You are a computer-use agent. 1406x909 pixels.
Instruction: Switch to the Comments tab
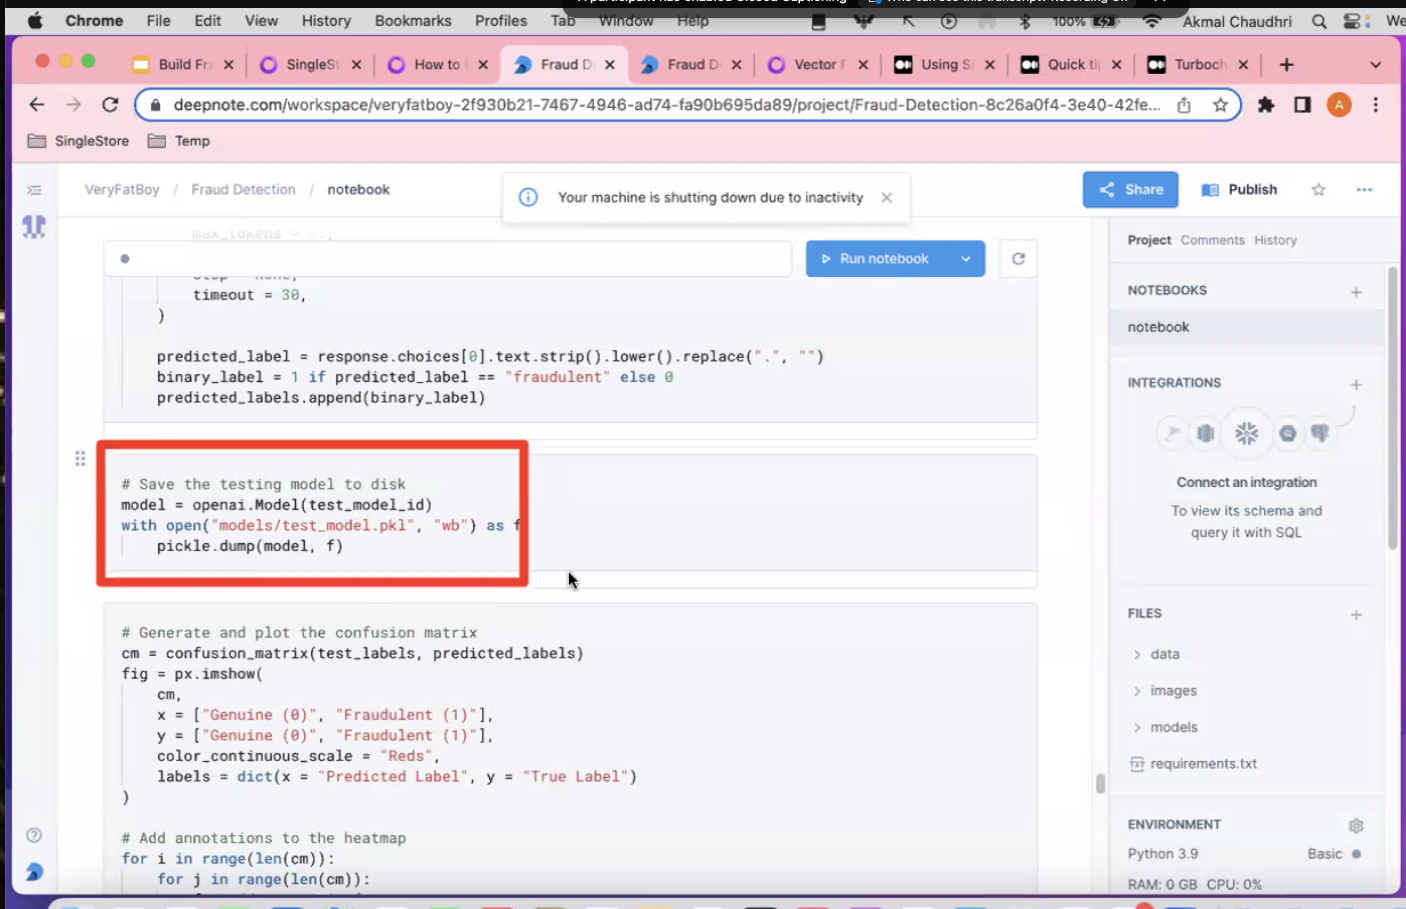[1212, 240]
